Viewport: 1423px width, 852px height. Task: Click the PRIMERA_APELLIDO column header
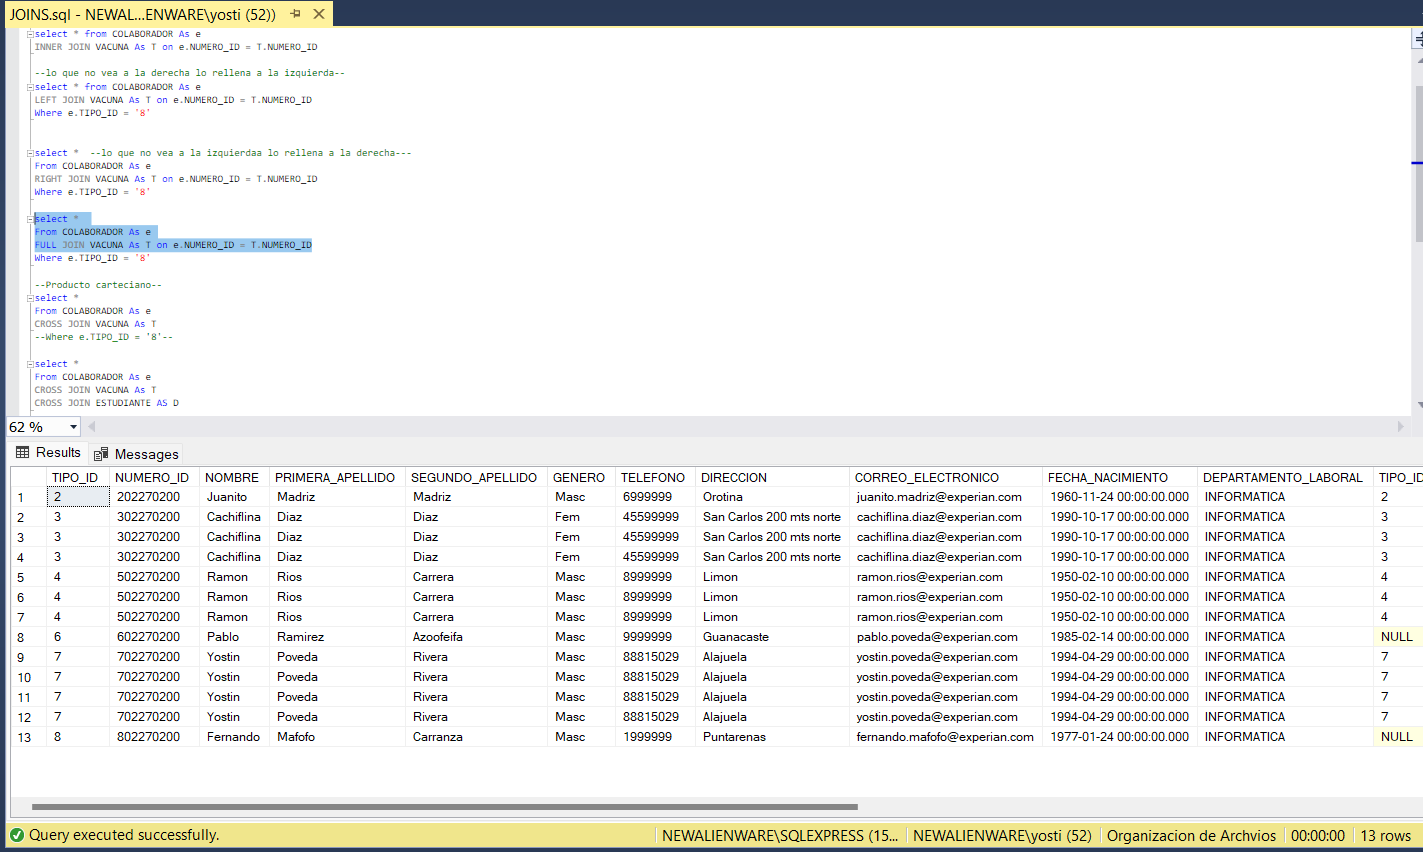point(335,477)
